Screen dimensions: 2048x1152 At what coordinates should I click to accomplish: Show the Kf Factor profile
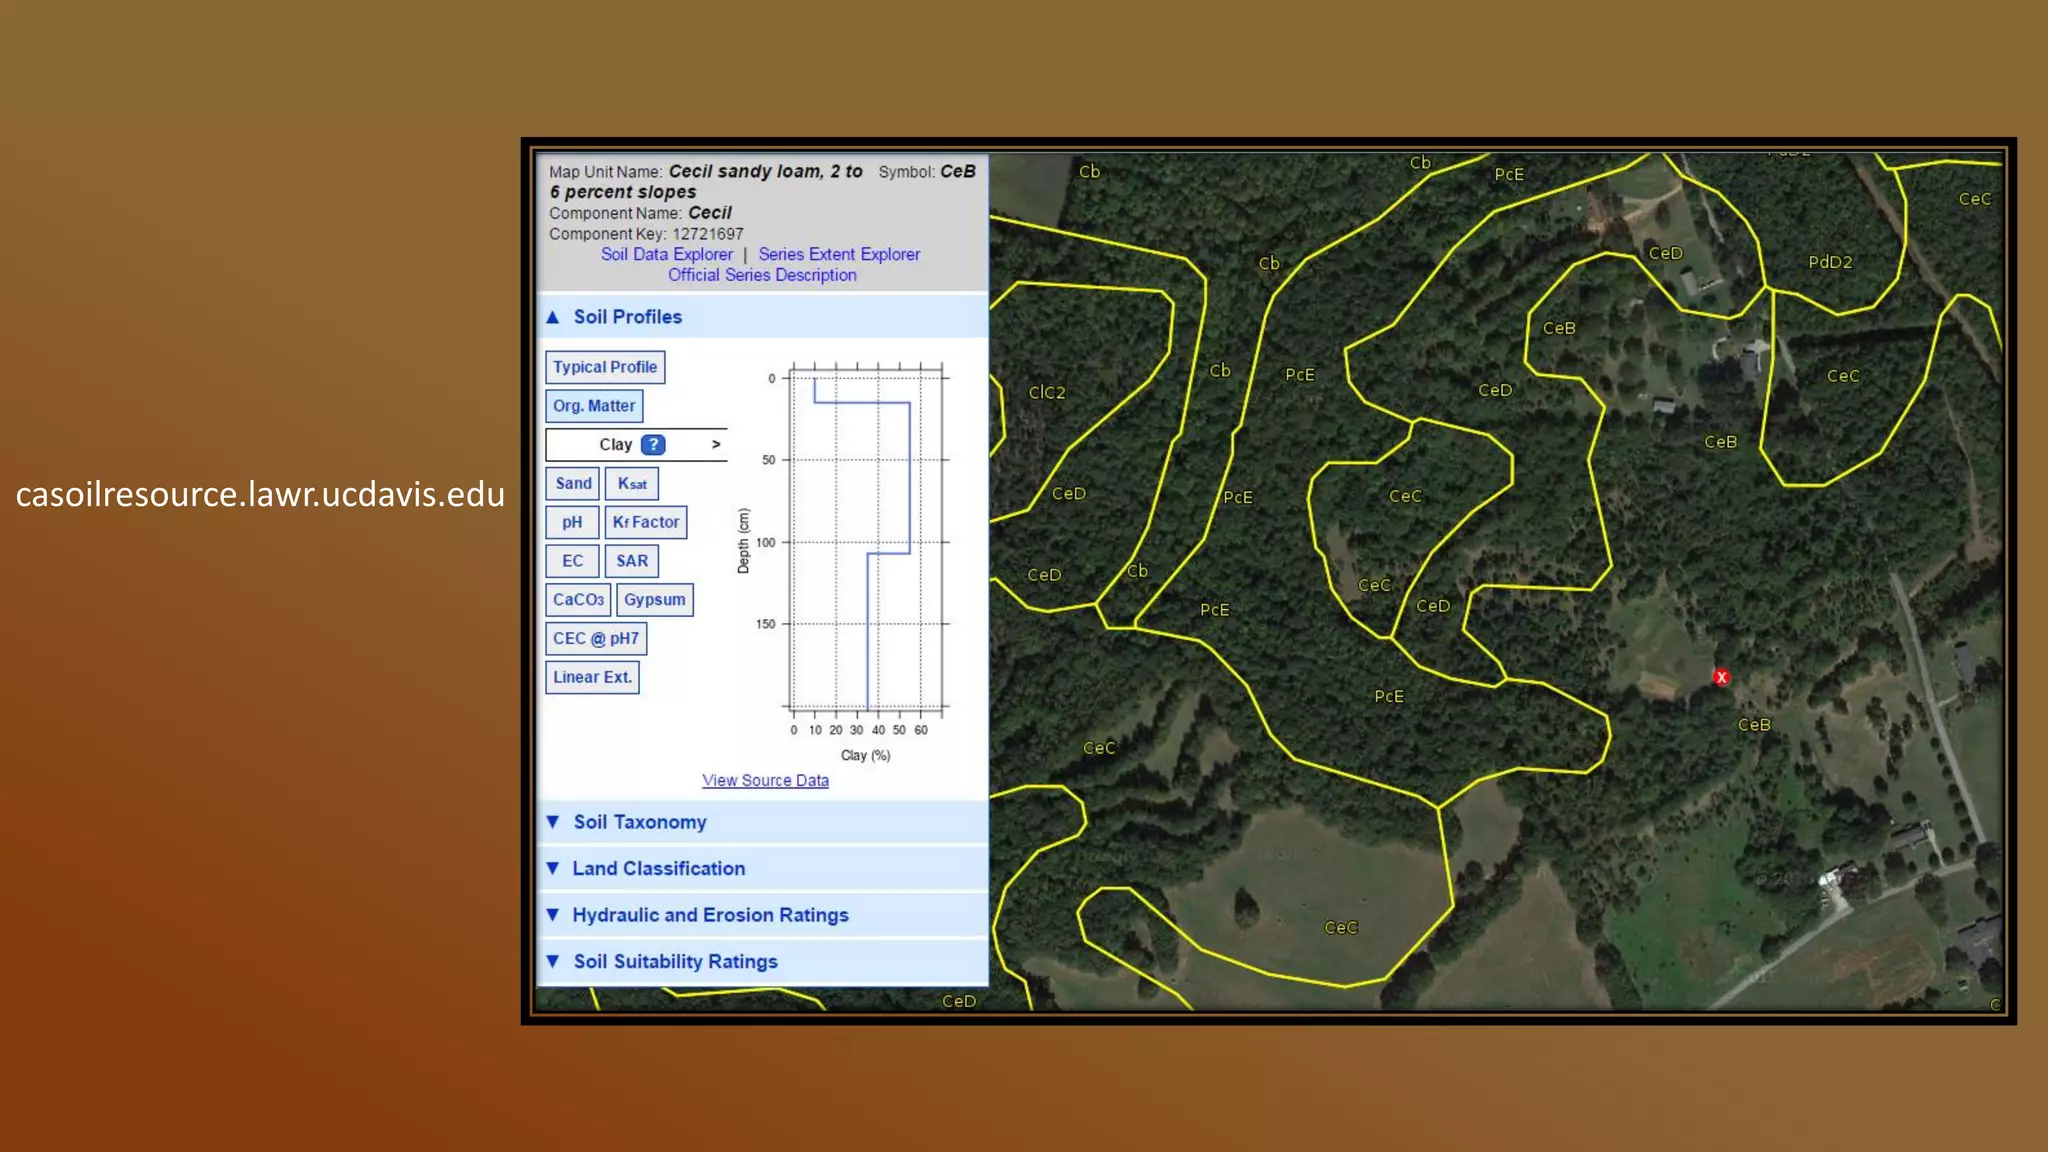point(646,522)
